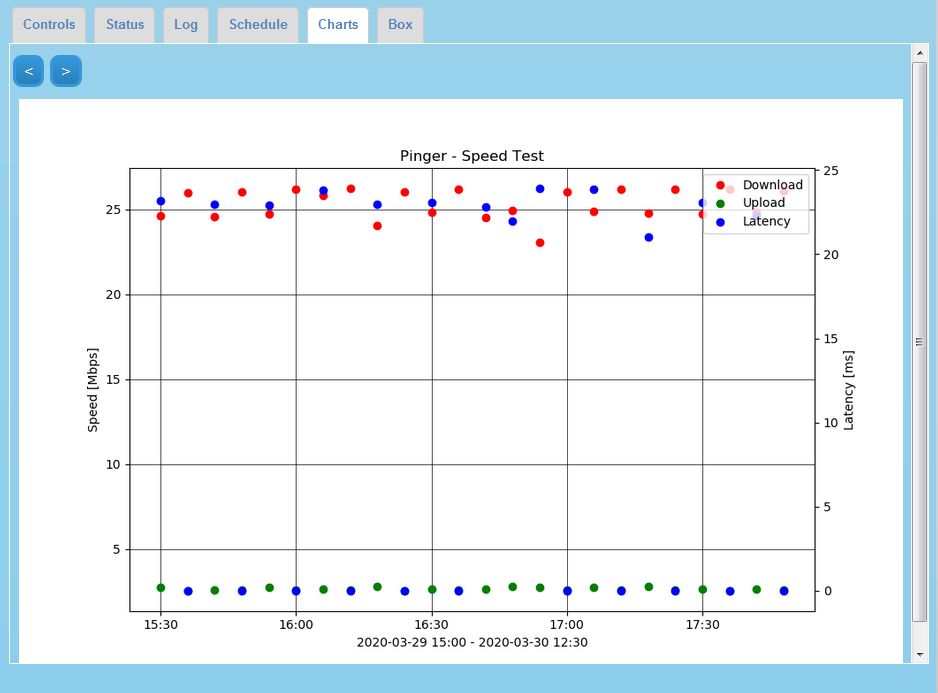The width and height of the screenshot is (938, 693).
Task: Click the 15:30 time axis tick label
Action: coord(161,625)
